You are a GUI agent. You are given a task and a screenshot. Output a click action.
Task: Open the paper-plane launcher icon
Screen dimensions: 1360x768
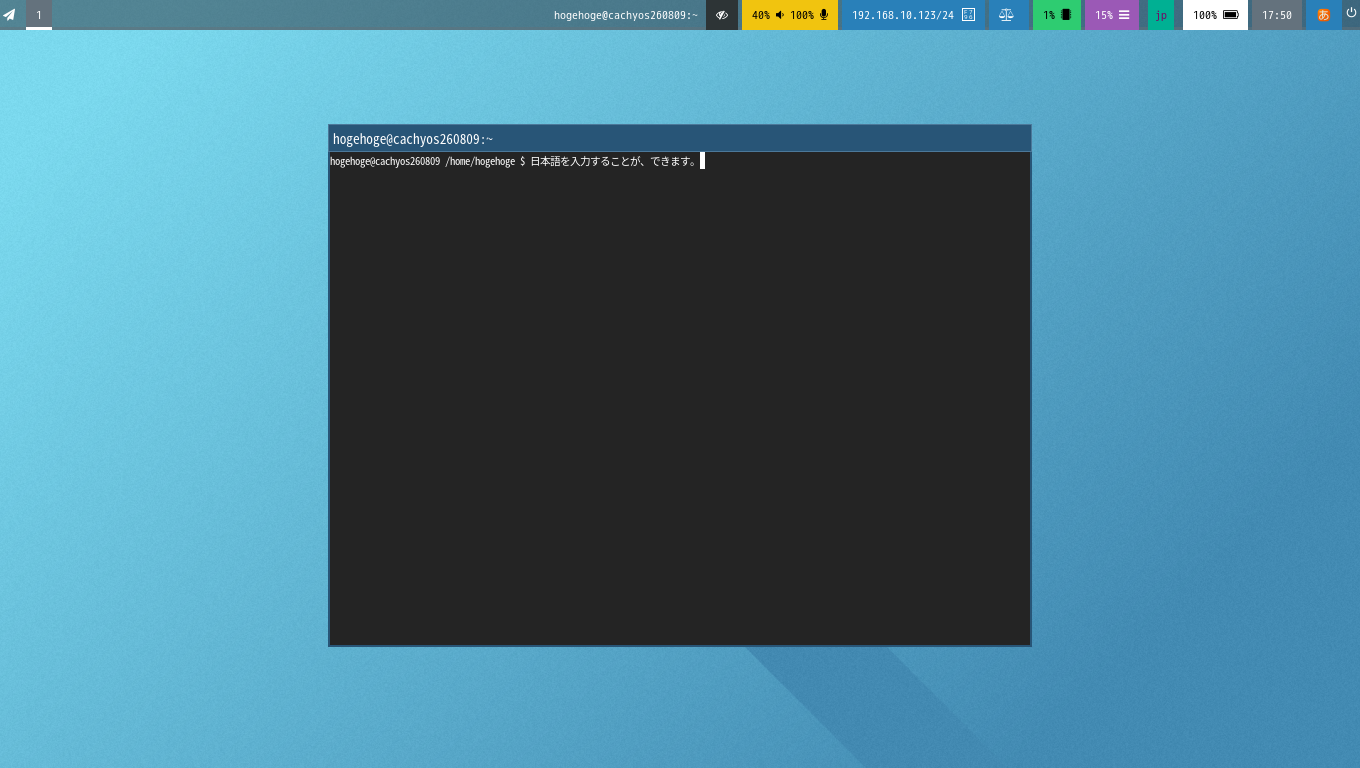pyautogui.click(x=9, y=15)
